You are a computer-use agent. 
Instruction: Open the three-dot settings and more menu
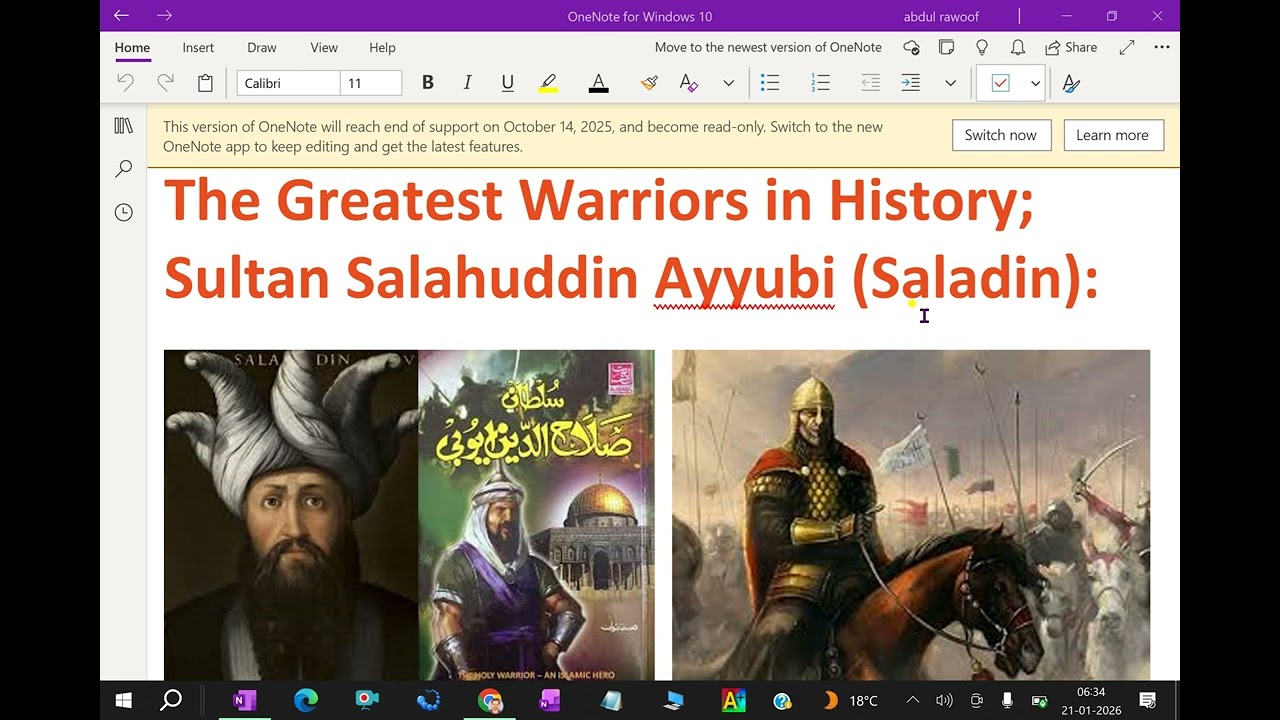click(1161, 47)
